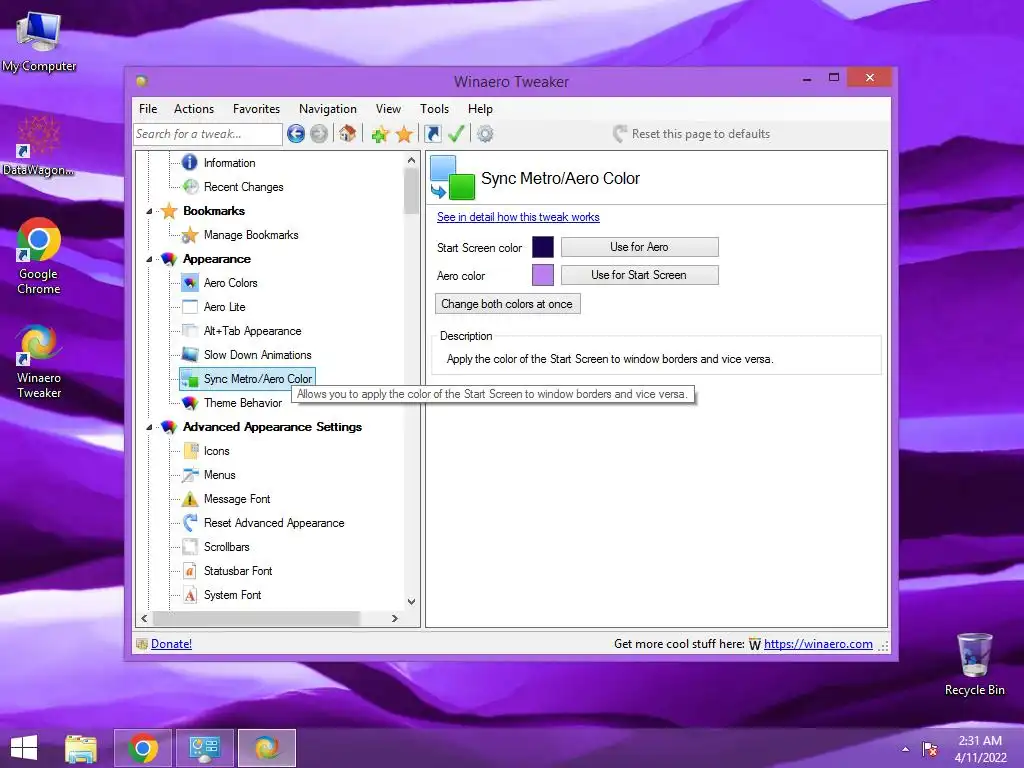Click the tree's vertical scrollbar down arrow
The height and width of the screenshot is (768, 1024).
(411, 601)
